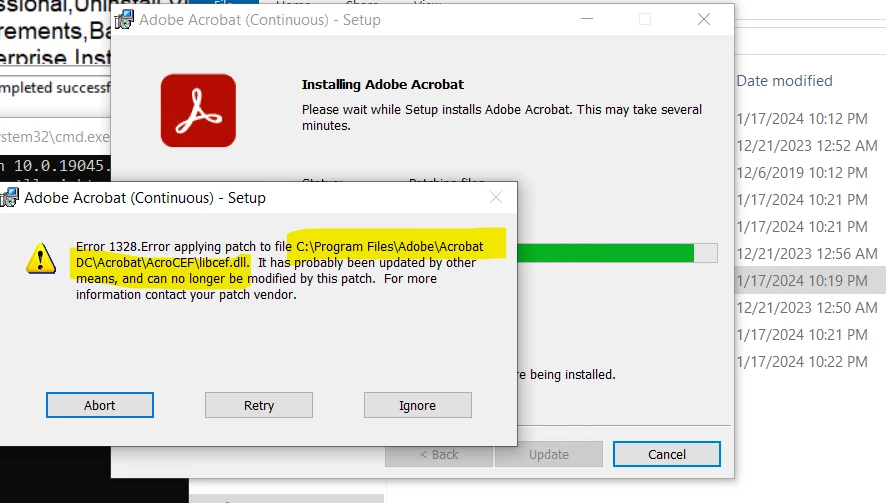
Task: Close the Error 1328 dialog
Action: point(496,197)
